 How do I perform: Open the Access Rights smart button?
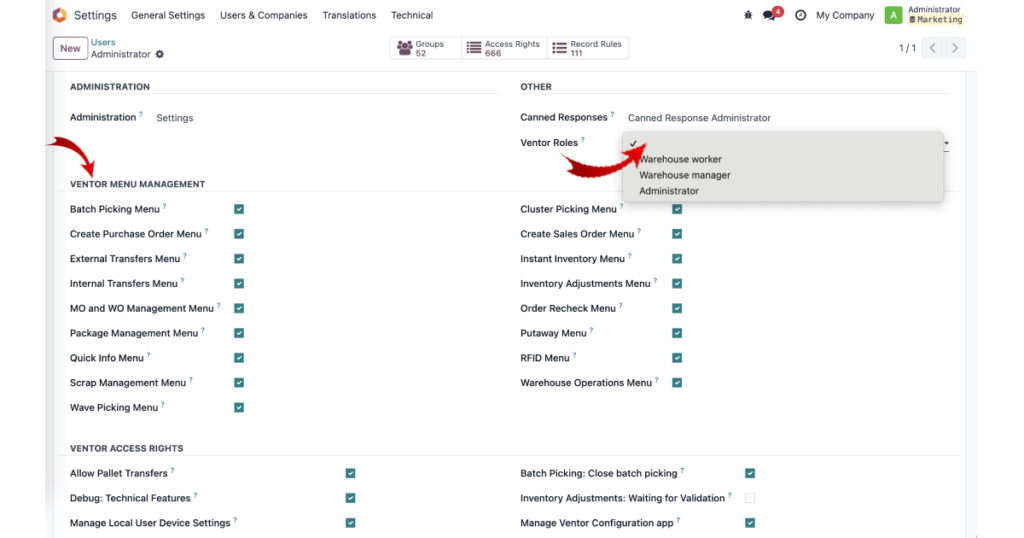(x=504, y=48)
